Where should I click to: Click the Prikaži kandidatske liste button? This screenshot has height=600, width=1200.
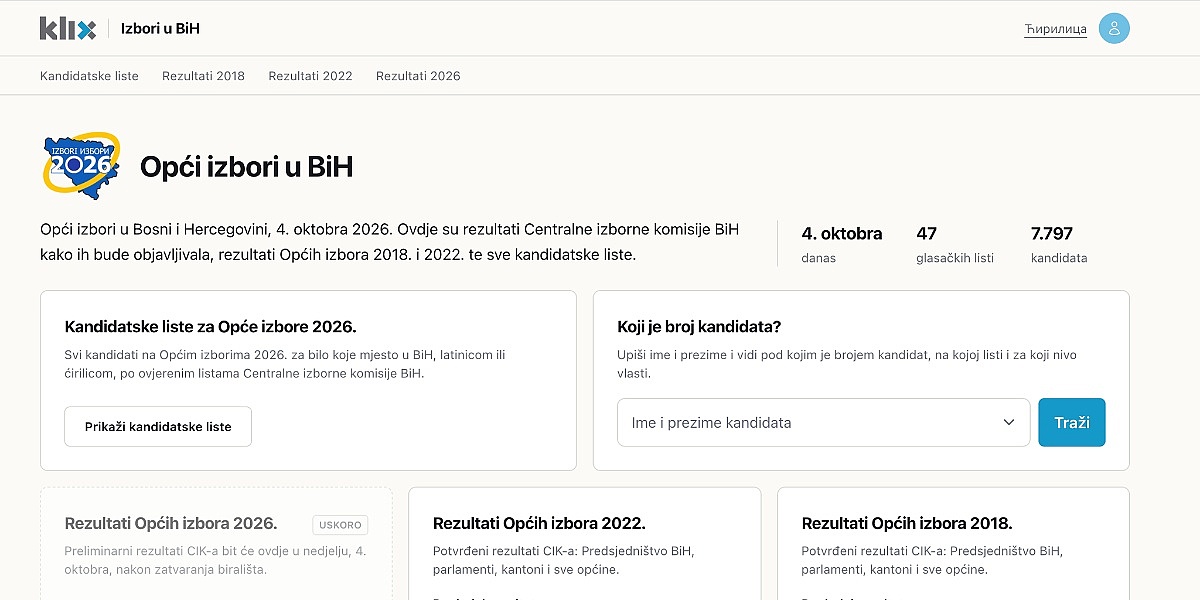(158, 426)
